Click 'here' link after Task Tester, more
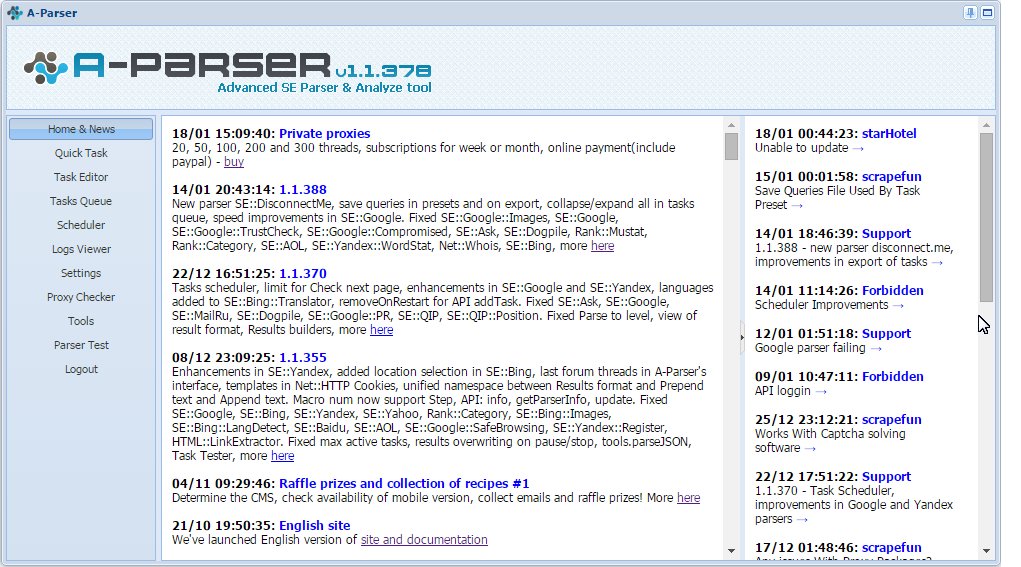The width and height of the screenshot is (1021, 567). [283, 456]
